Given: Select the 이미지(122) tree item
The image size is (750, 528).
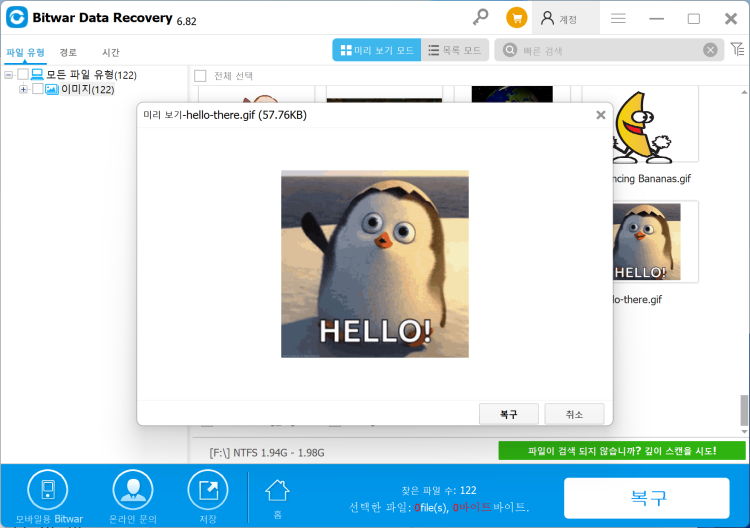Looking at the screenshot, I should [88, 89].
